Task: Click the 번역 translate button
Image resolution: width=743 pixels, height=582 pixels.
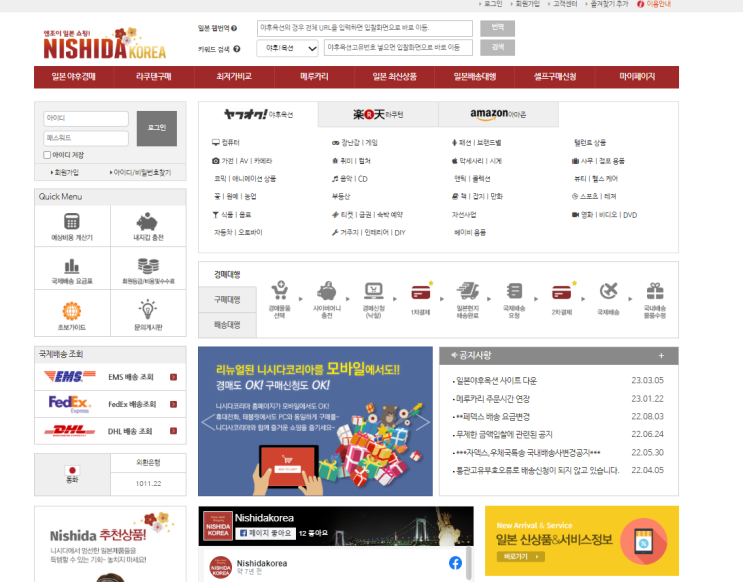Action: click(x=498, y=28)
